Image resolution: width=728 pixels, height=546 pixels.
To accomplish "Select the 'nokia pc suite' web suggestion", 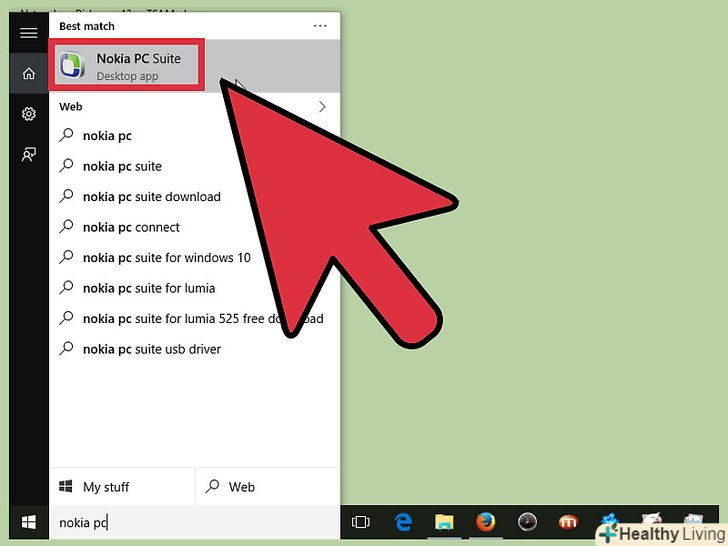I will coord(195,166).
